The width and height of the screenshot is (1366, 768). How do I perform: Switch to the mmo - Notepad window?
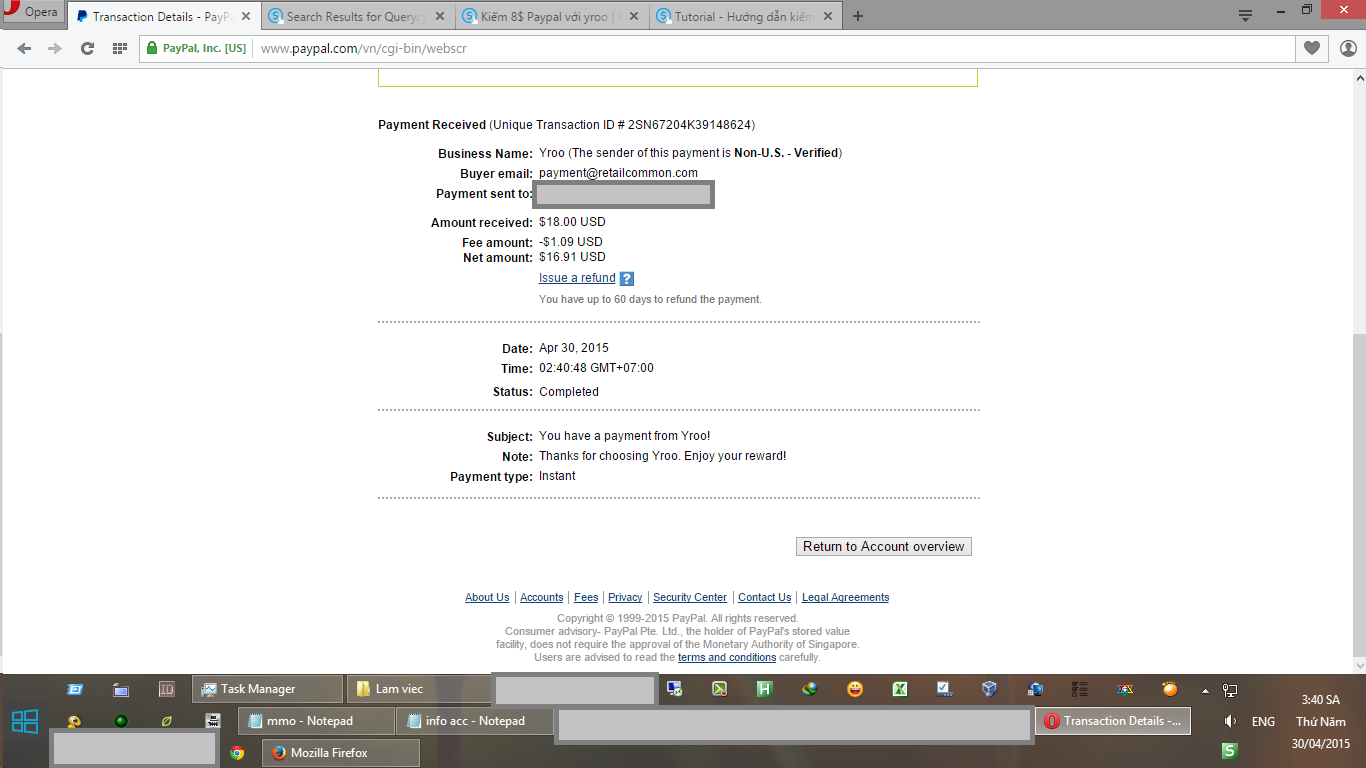[316, 721]
